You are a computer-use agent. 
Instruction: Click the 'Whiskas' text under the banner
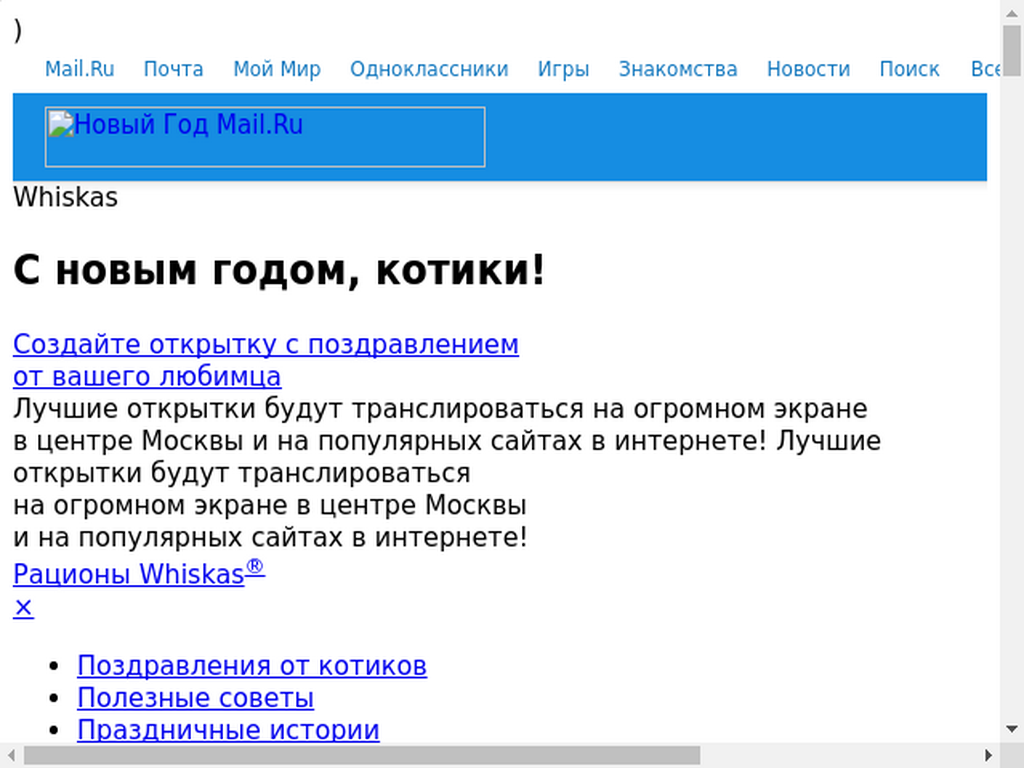tap(65, 197)
